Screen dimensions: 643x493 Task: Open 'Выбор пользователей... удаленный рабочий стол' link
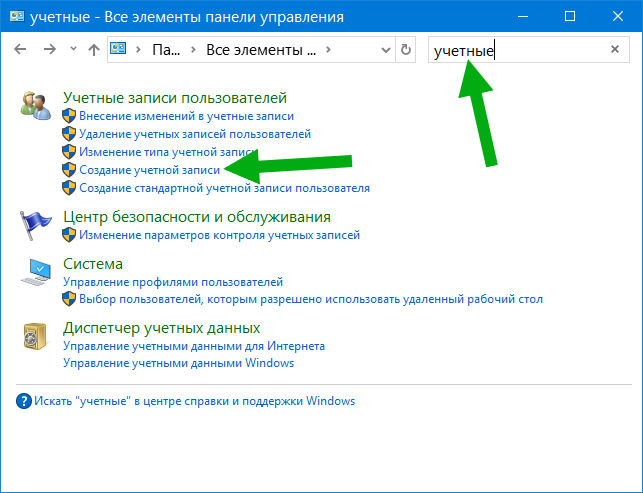(311, 299)
